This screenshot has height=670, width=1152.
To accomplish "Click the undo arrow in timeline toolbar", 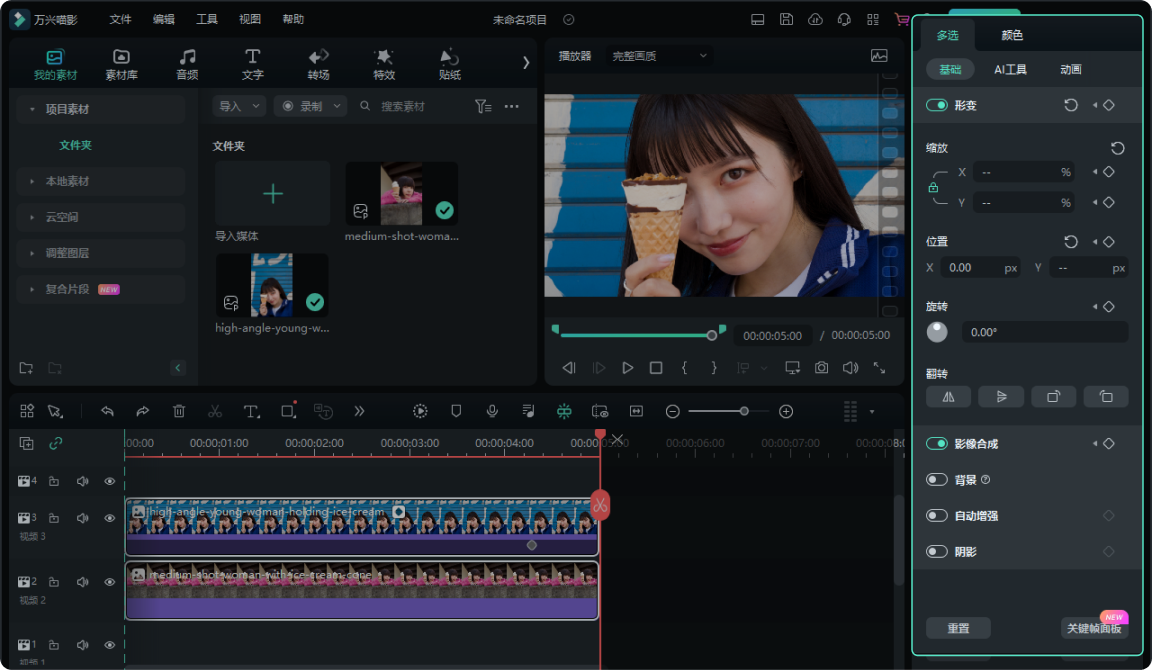I will pyautogui.click(x=107, y=411).
